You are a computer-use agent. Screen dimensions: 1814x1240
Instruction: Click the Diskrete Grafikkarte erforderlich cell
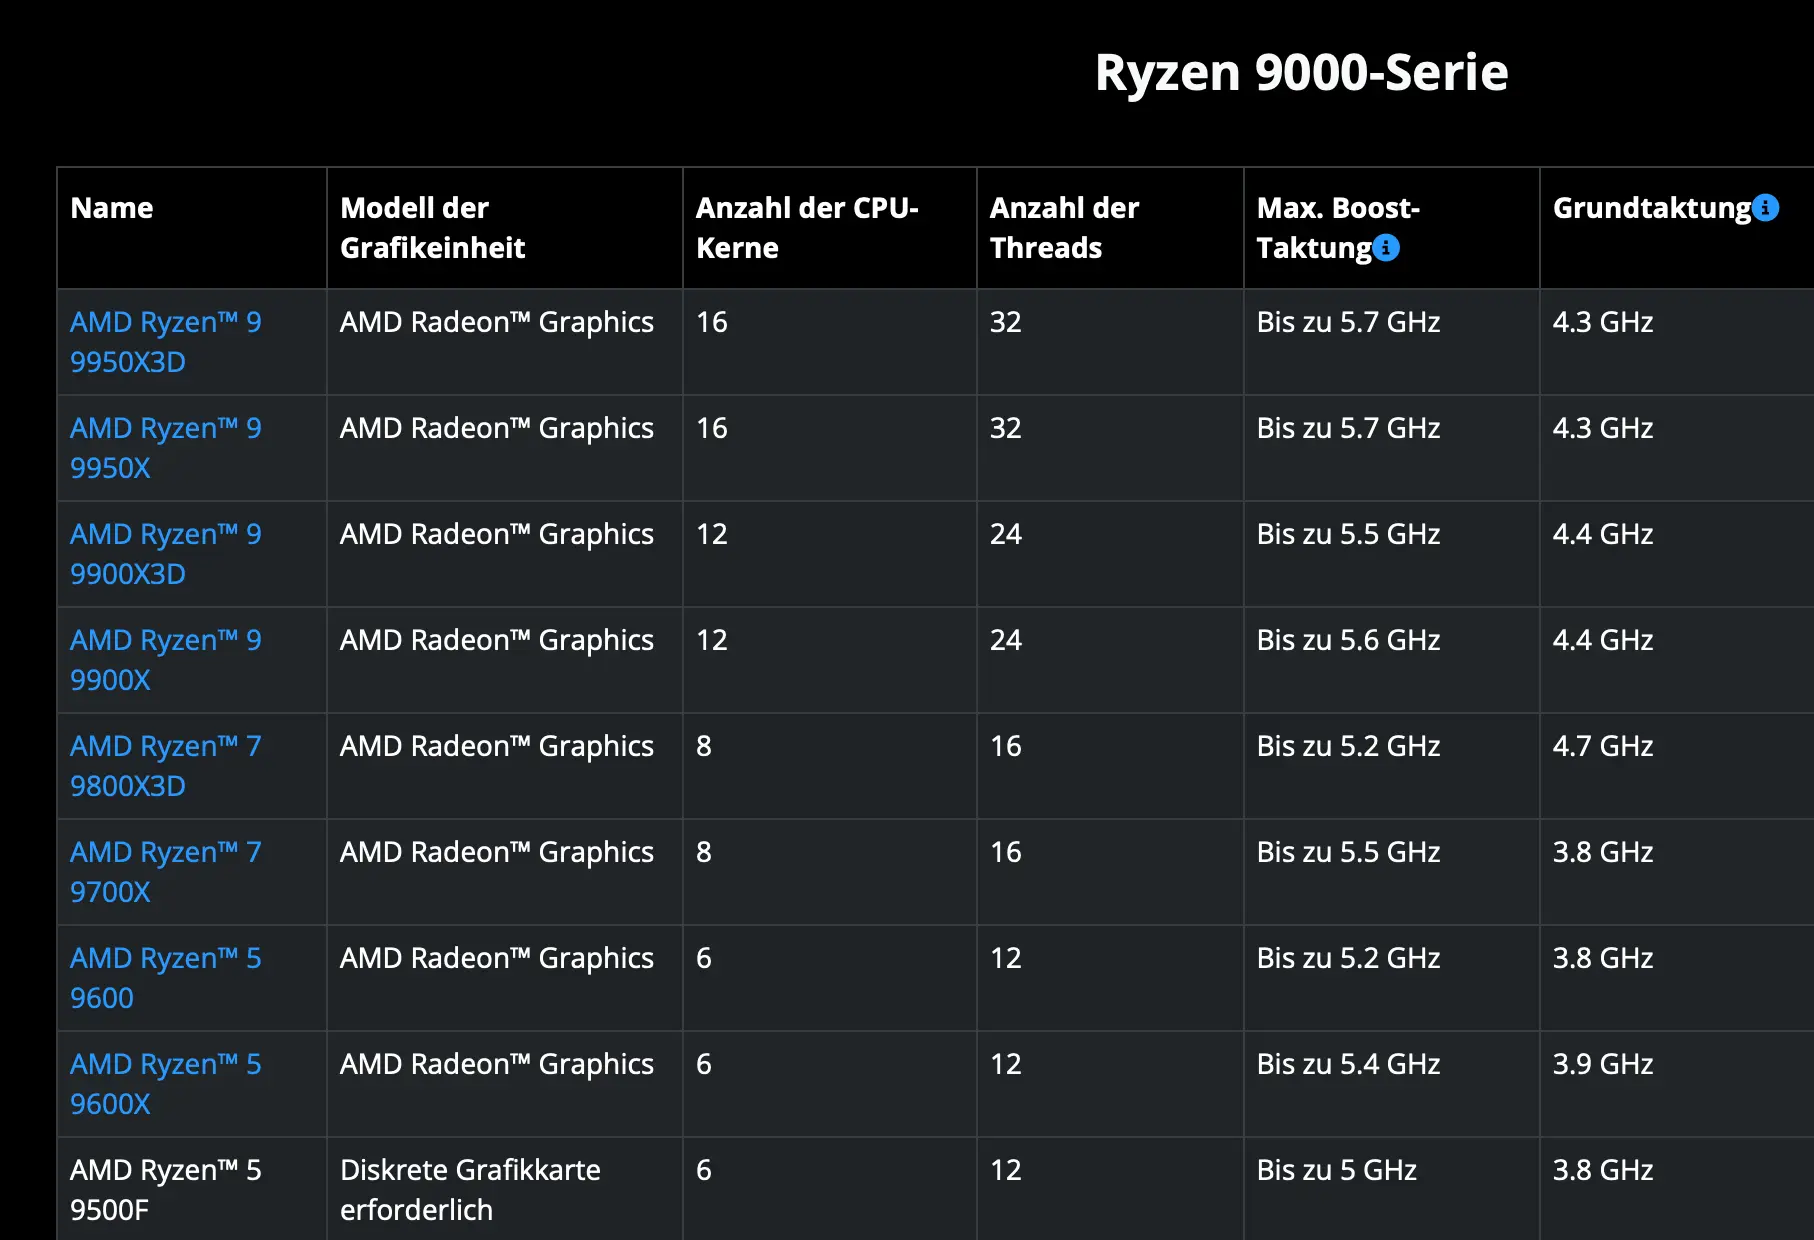point(470,1189)
